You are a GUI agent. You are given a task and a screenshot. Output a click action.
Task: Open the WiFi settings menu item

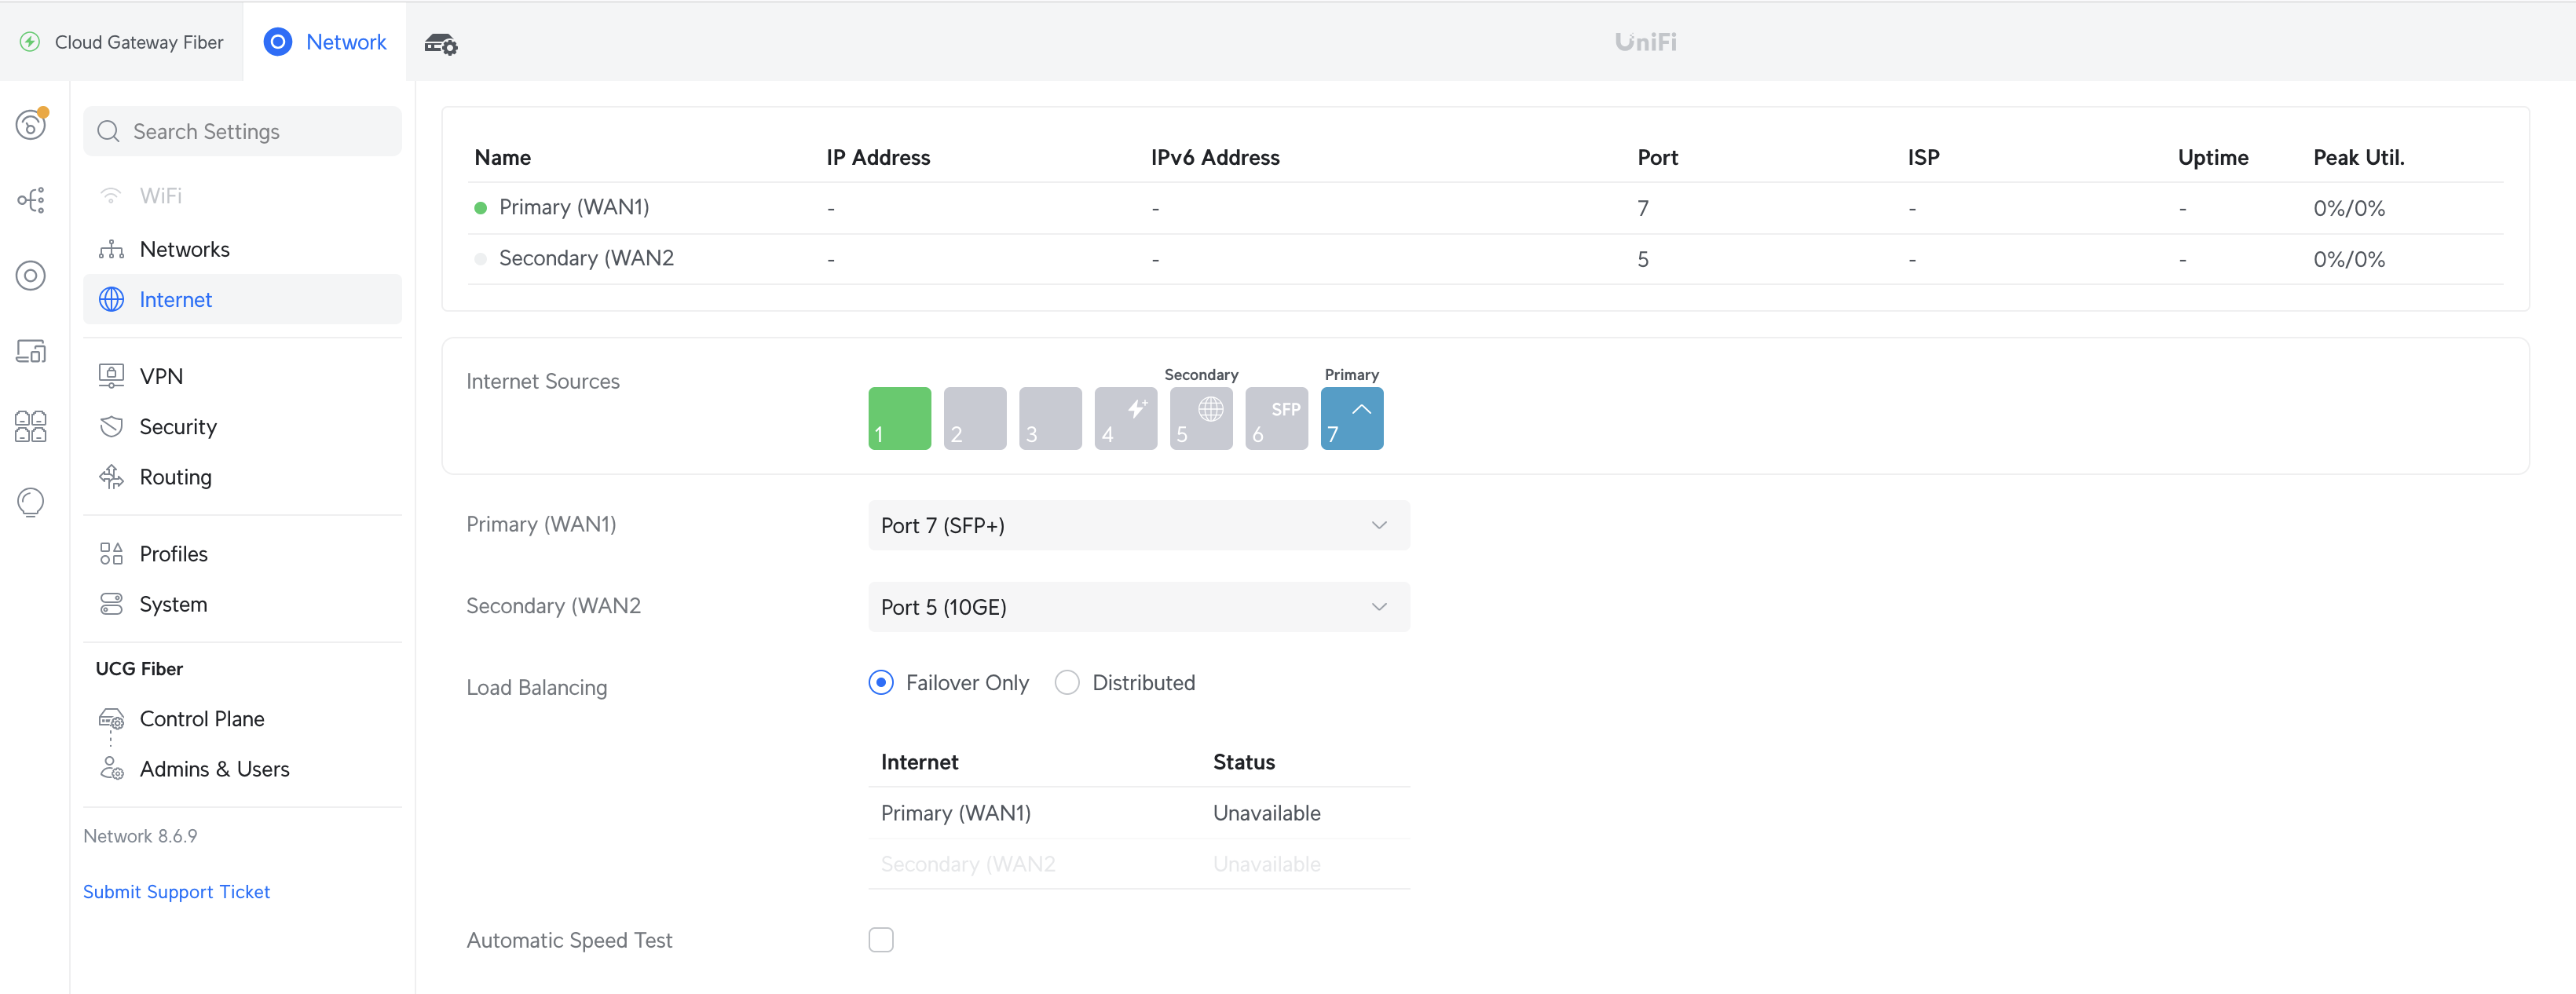point(242,196)
